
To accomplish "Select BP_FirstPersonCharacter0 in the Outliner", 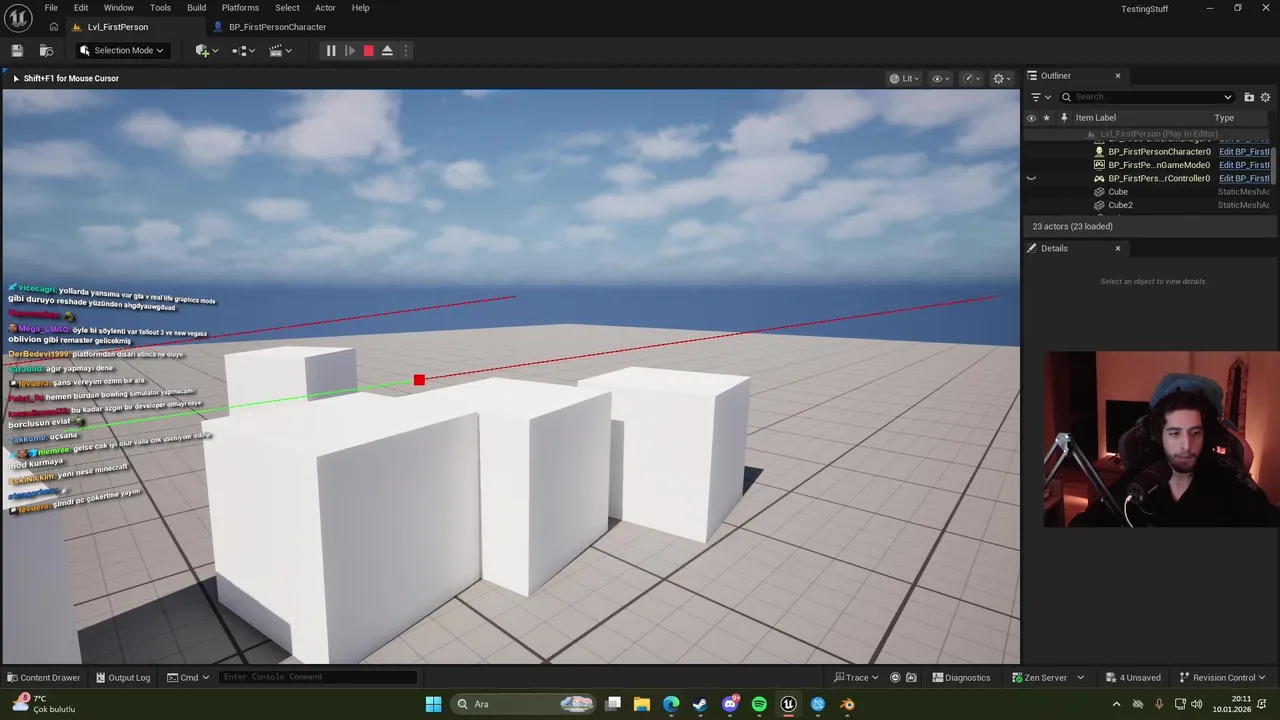I will coord(1159,152).
